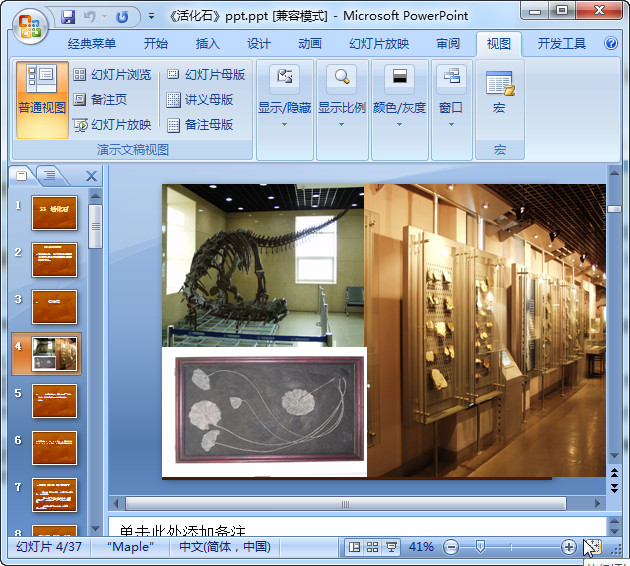The height and width of the screenshot is (566, 630).
Task: Switch to 幻灯片浏览 slide sorter view
Action: [x=112, y=75]
